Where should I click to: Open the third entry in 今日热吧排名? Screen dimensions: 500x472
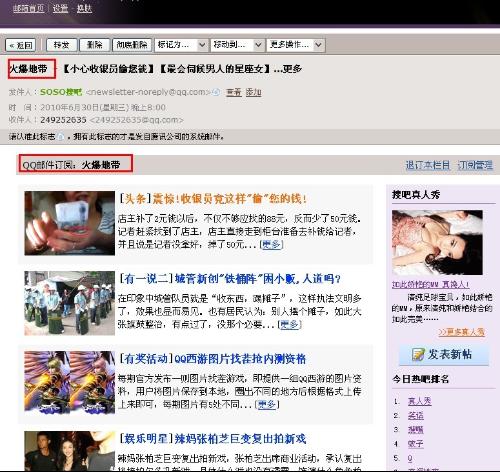(416, 430)
